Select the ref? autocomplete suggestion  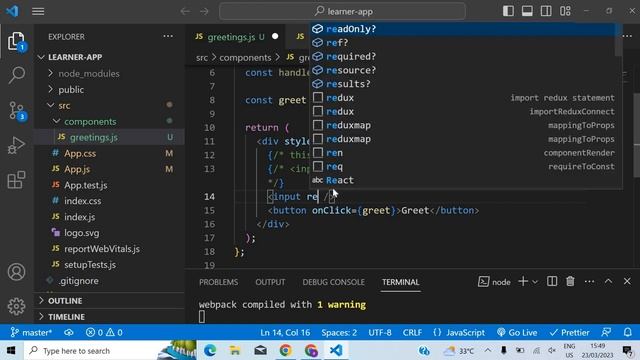[463, 42]
